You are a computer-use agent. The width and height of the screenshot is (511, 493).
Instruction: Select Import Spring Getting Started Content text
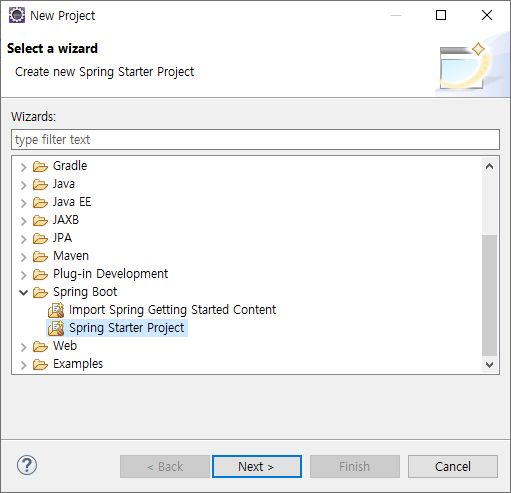coord(172,310)
